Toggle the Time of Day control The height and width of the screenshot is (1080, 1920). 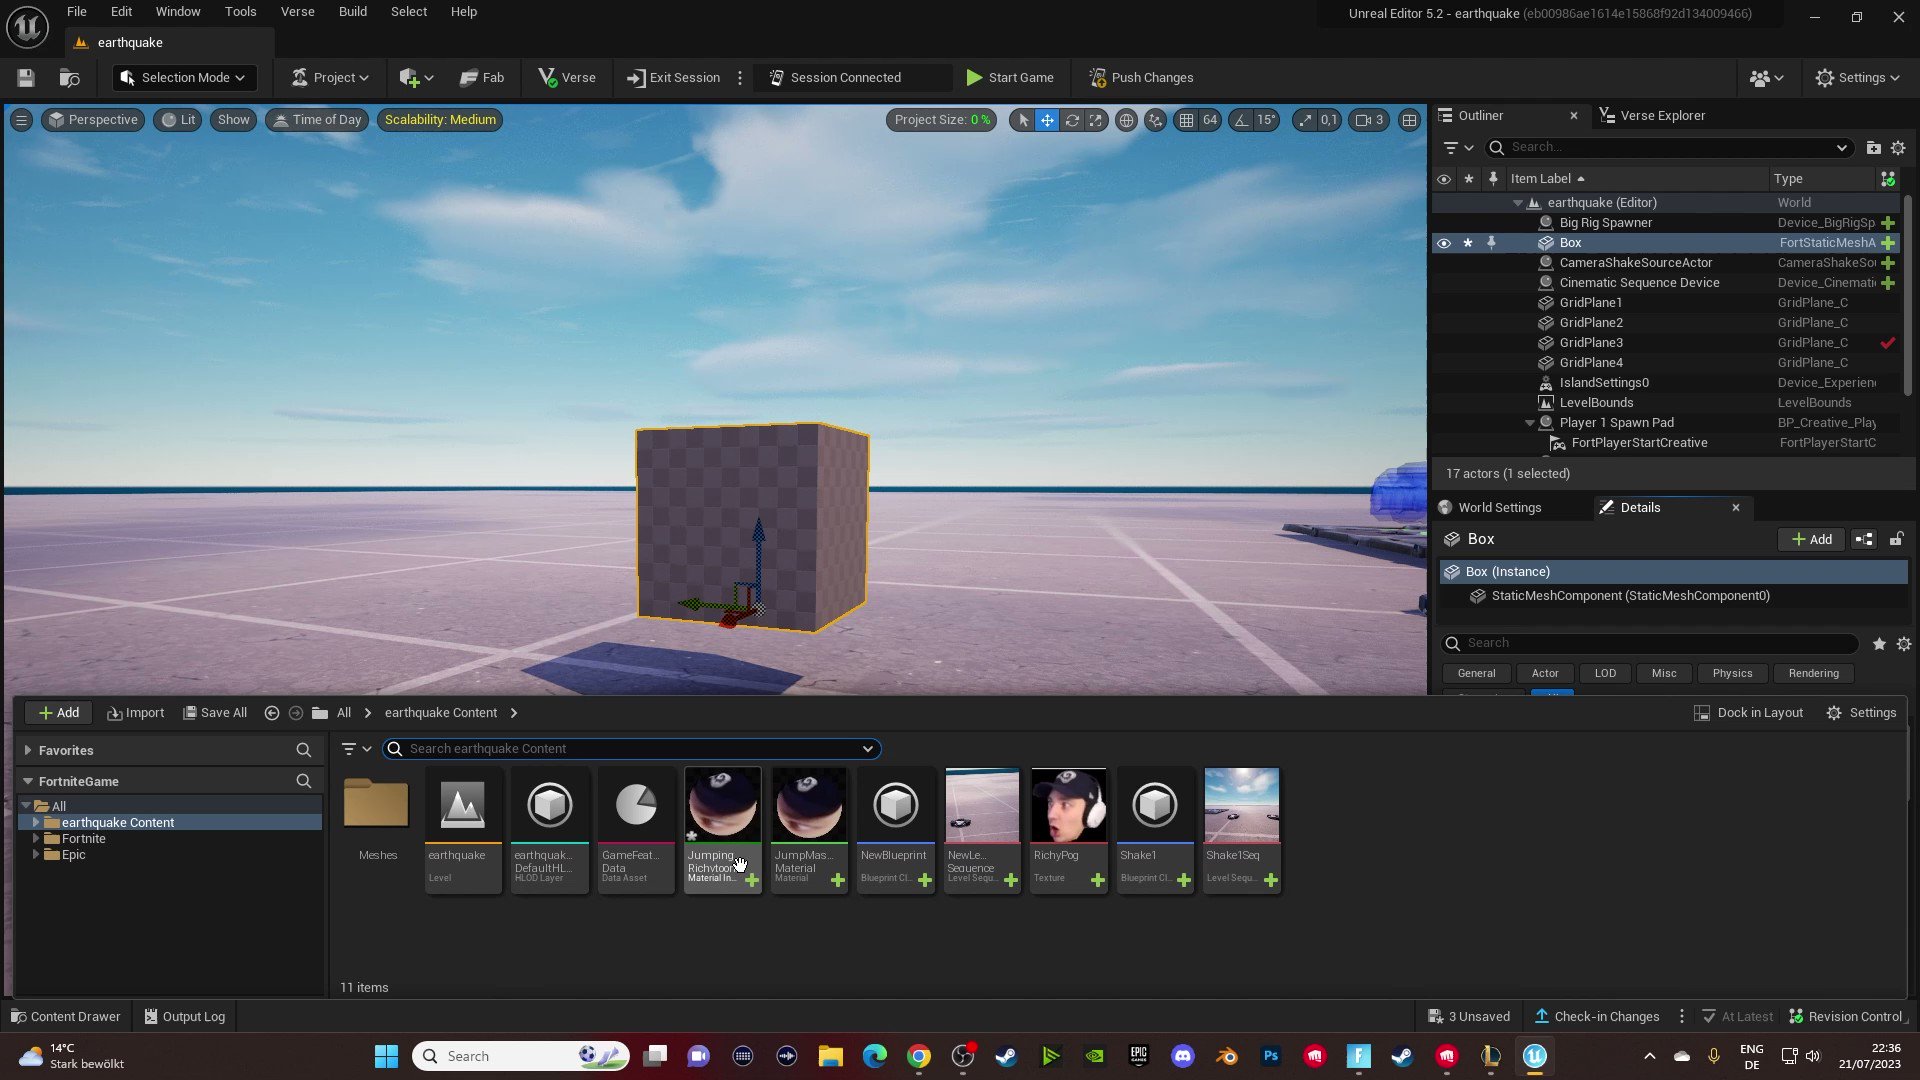point(317,119)
